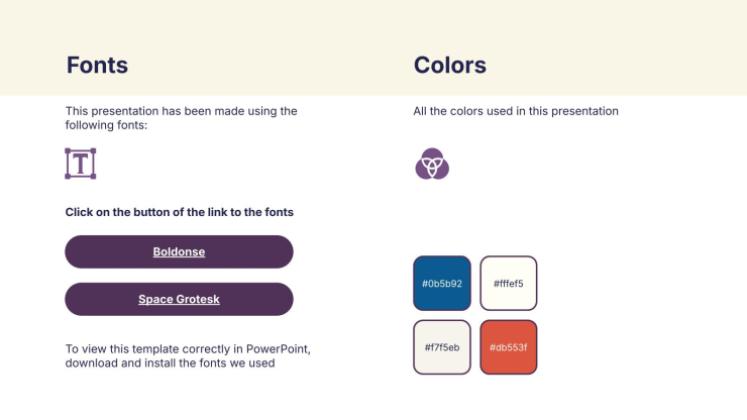Image resolution: width=747 pixels, height=420 pixels.
Task: Click the word 'PowerPoint' in the footnote
Action: click(x=279, y=349)
